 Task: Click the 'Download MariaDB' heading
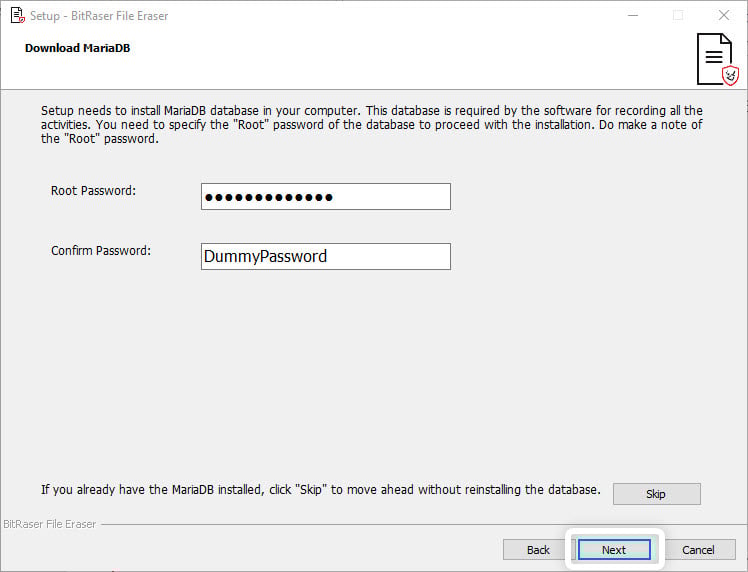(77, 48)
